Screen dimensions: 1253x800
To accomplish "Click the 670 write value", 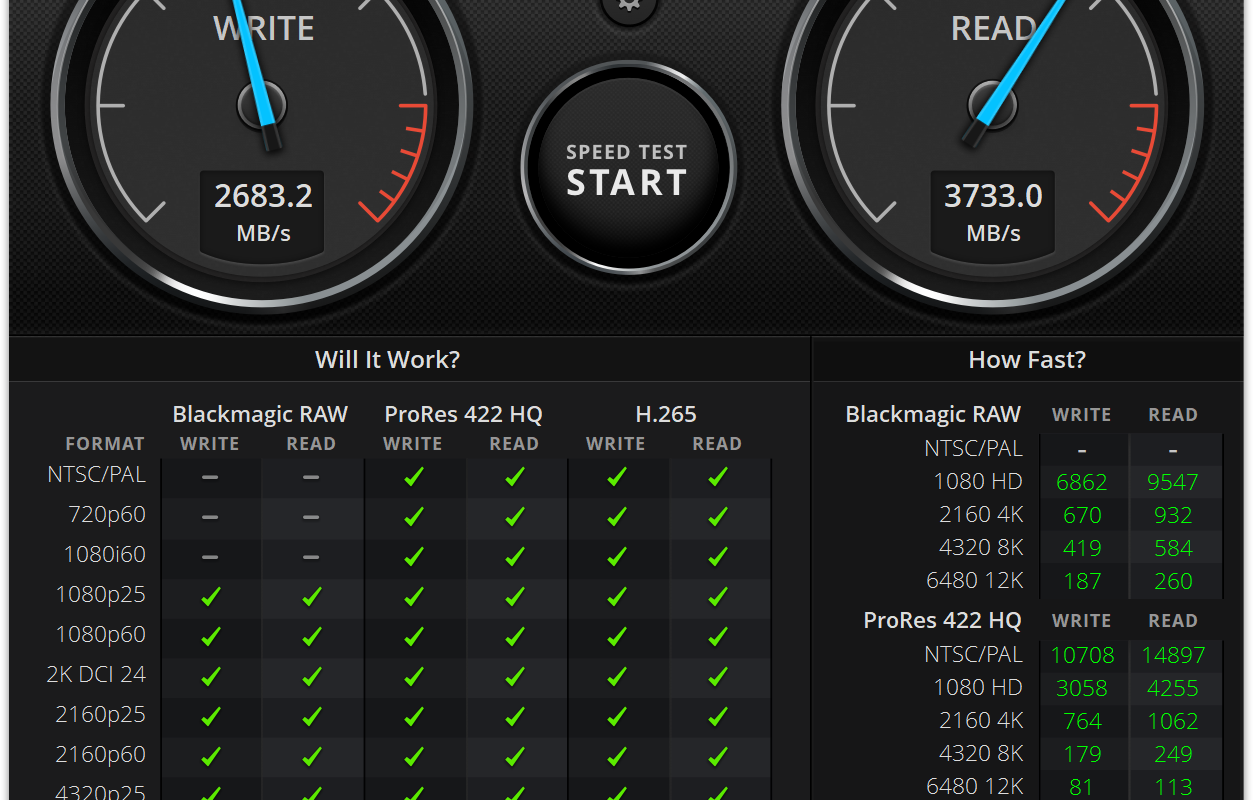I will 1083,515.
